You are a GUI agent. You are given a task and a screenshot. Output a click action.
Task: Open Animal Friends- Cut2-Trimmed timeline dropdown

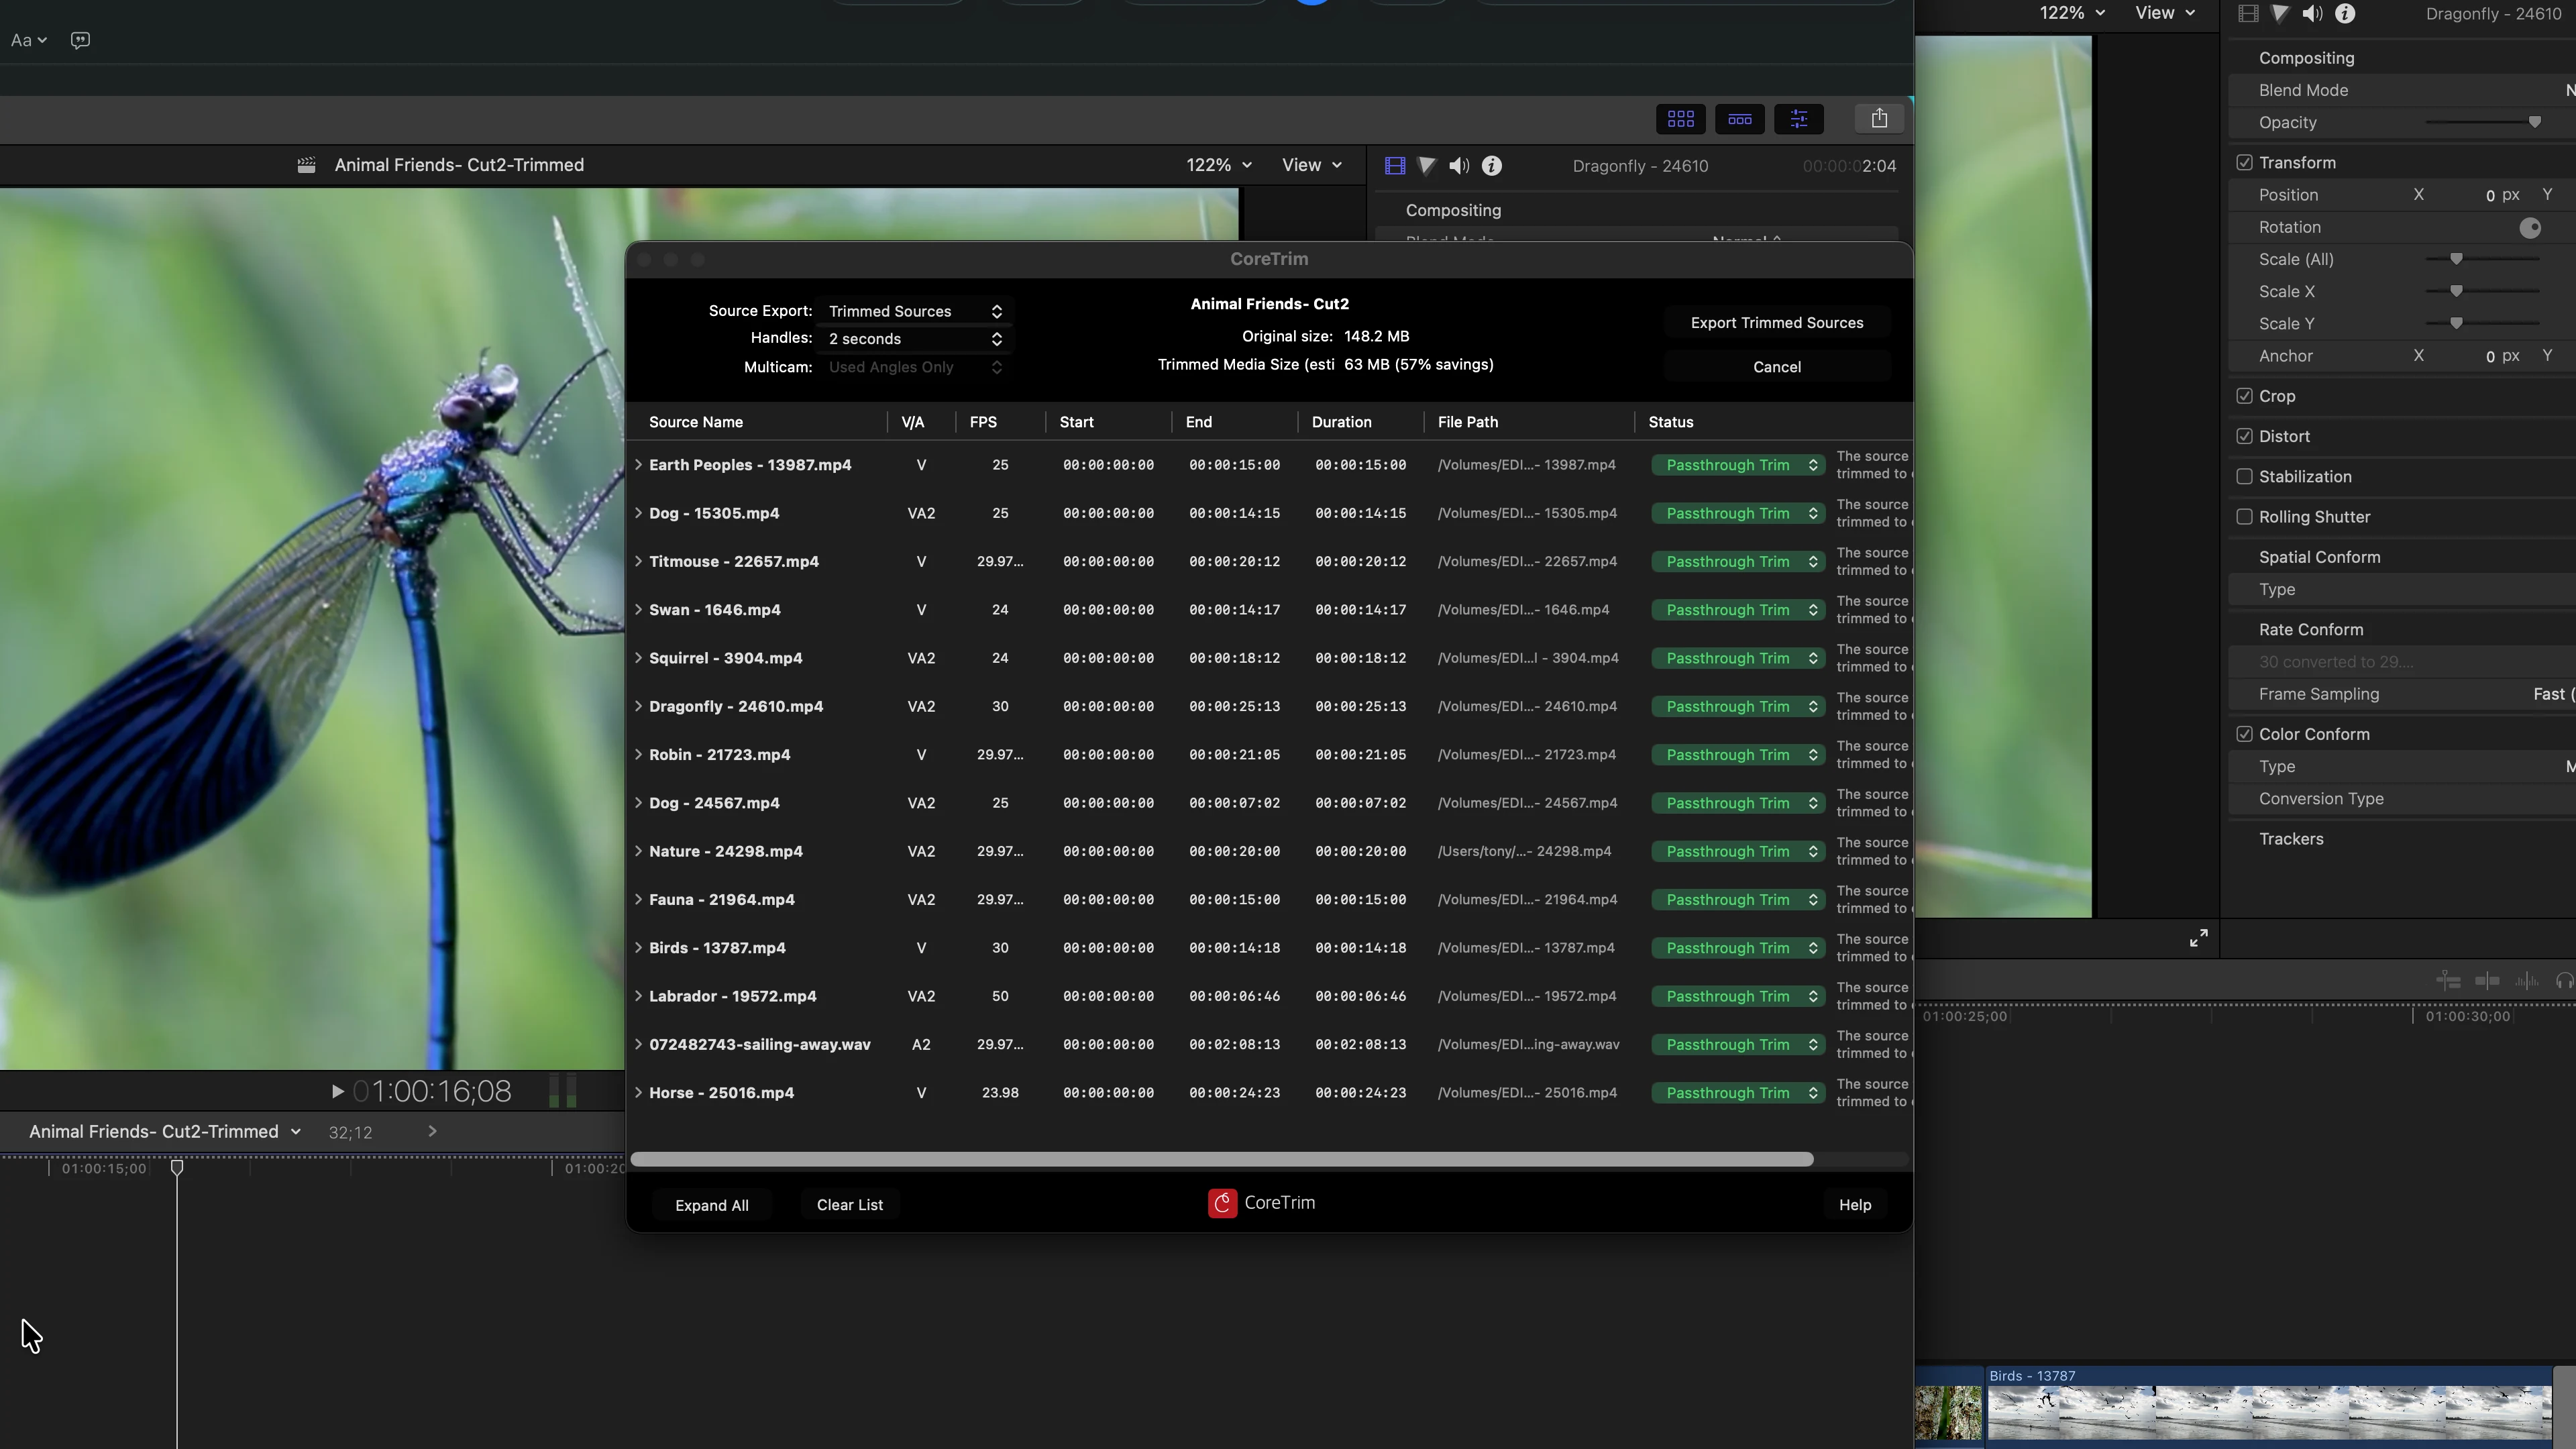pos(164,1131)
